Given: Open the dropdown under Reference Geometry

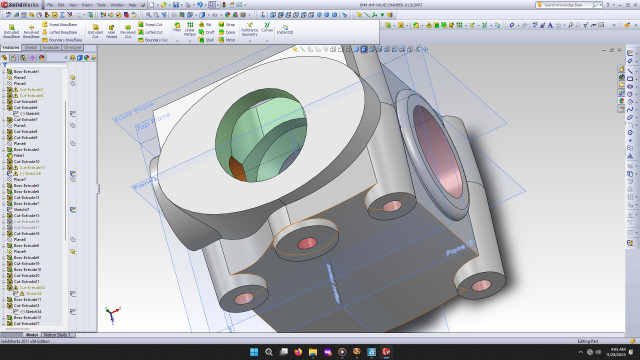Looking at the screenshot, I should pos(249,40).
